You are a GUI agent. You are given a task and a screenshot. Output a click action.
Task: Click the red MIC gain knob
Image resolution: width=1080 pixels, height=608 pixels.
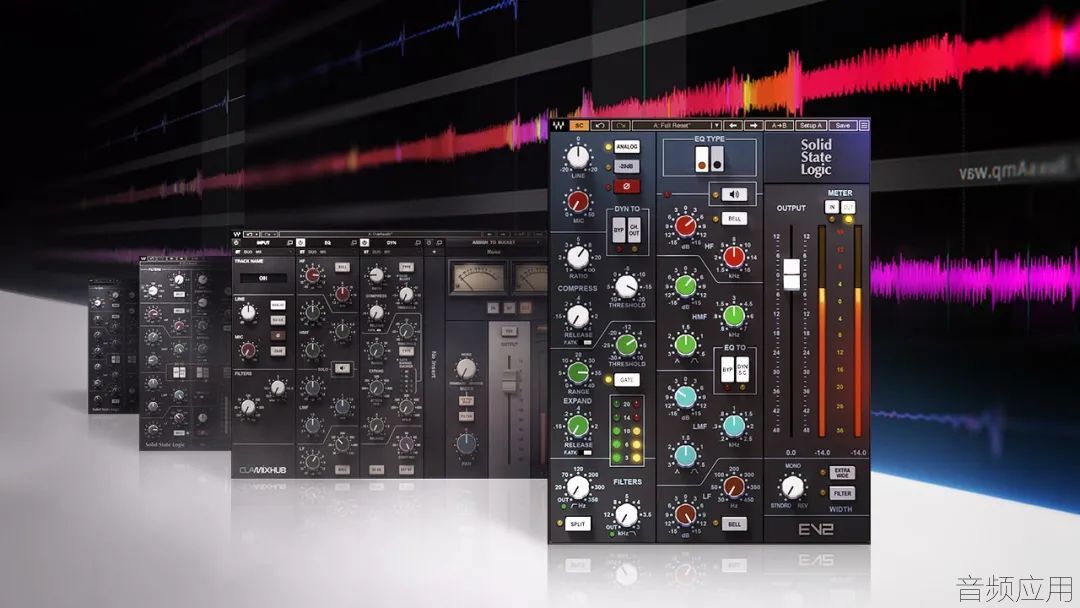[578, 201]
